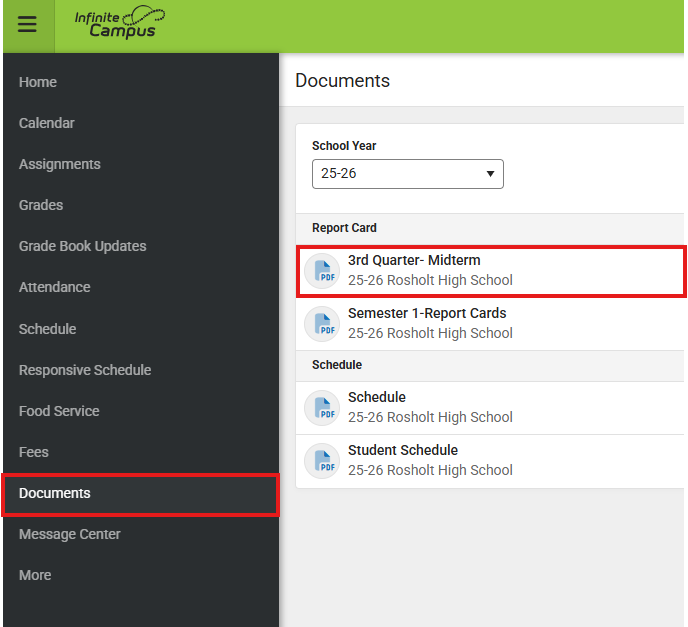Screen dimensions: 688x627
Task: Open the hamburger menu icon
Action: (x=27, y=25)
